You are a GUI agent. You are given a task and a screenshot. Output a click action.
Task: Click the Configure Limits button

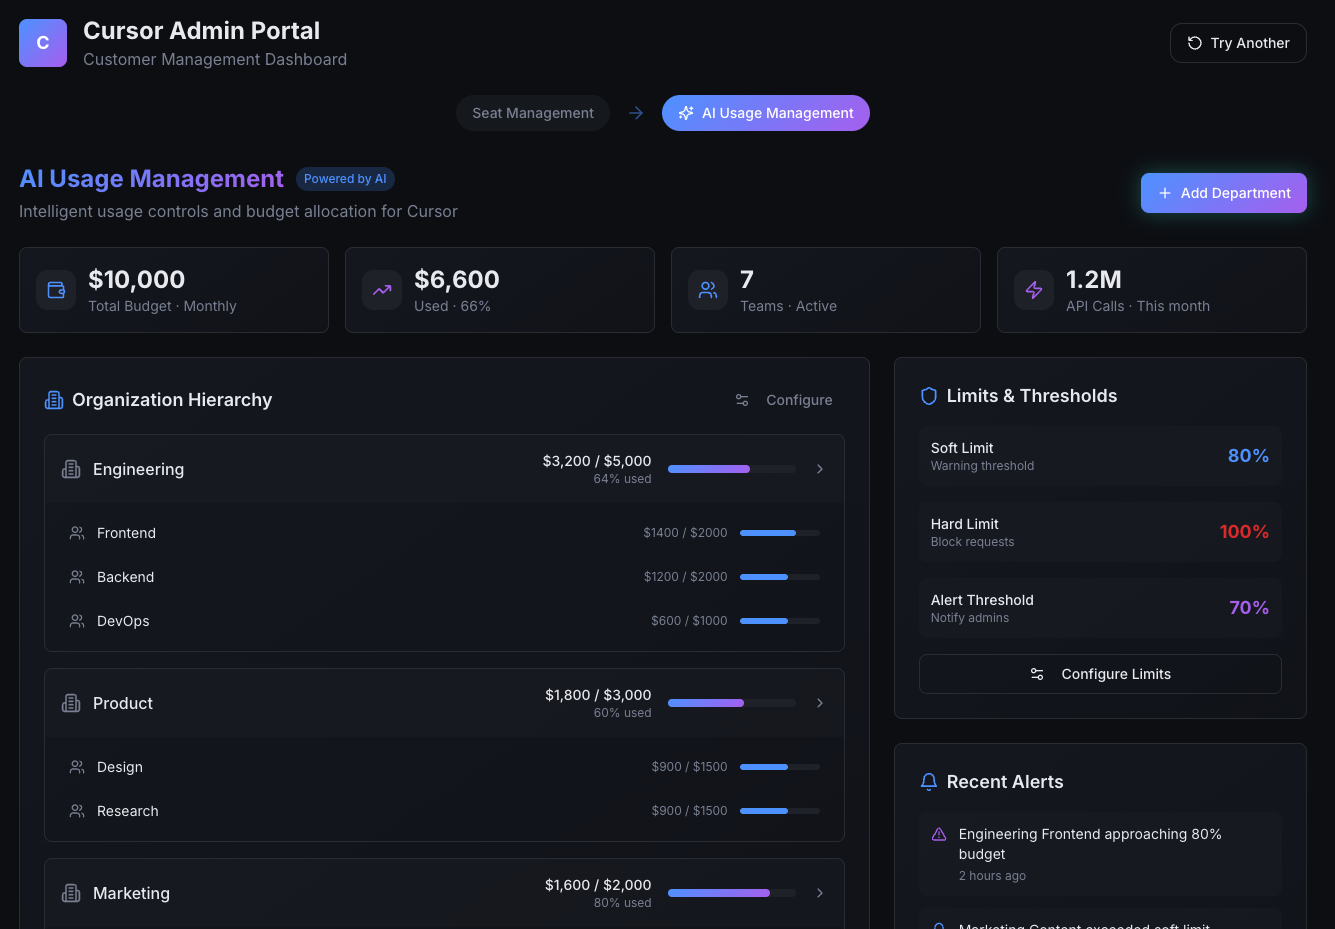click(x=1100, y=674)
